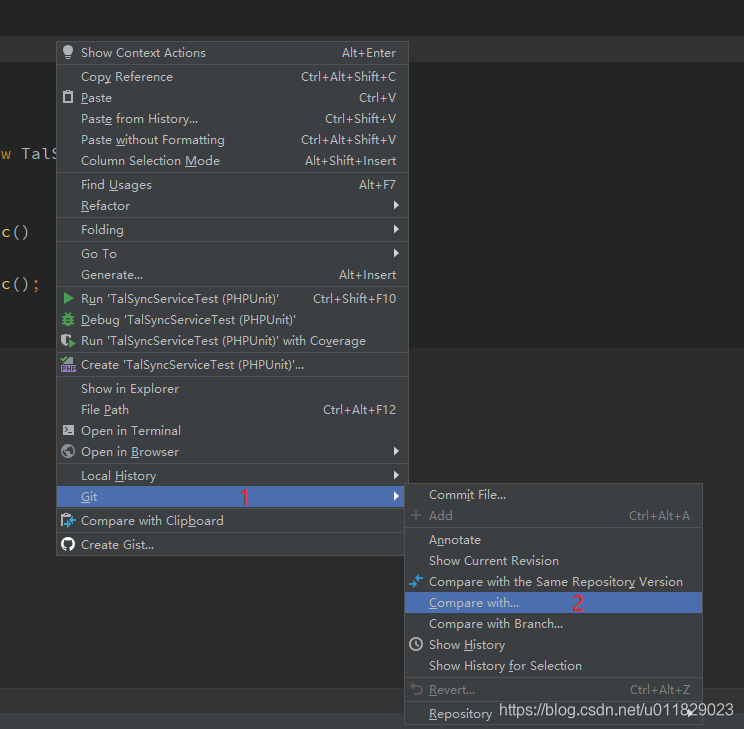Select Copy Reference

coord(232,76)
